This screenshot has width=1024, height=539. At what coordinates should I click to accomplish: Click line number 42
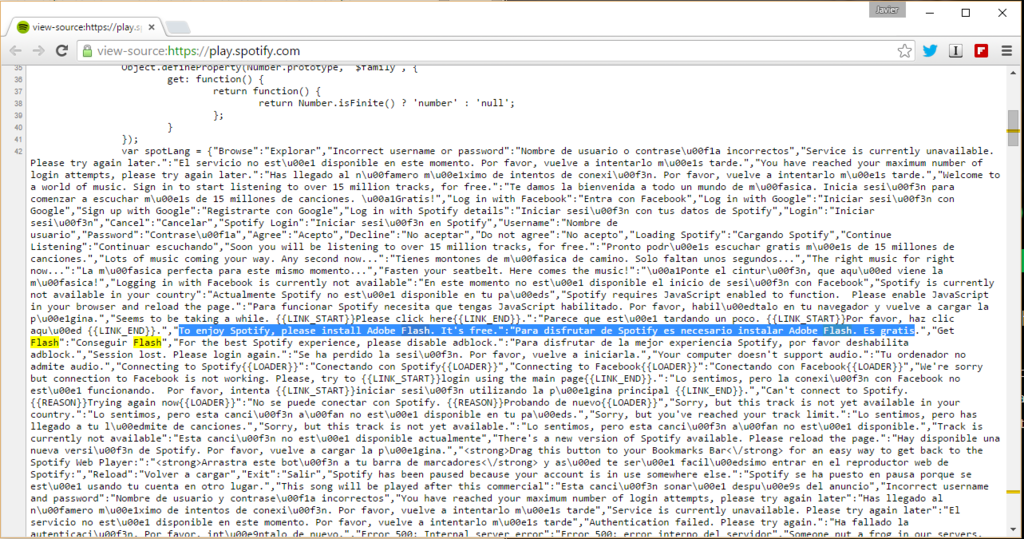click(18, 152)
